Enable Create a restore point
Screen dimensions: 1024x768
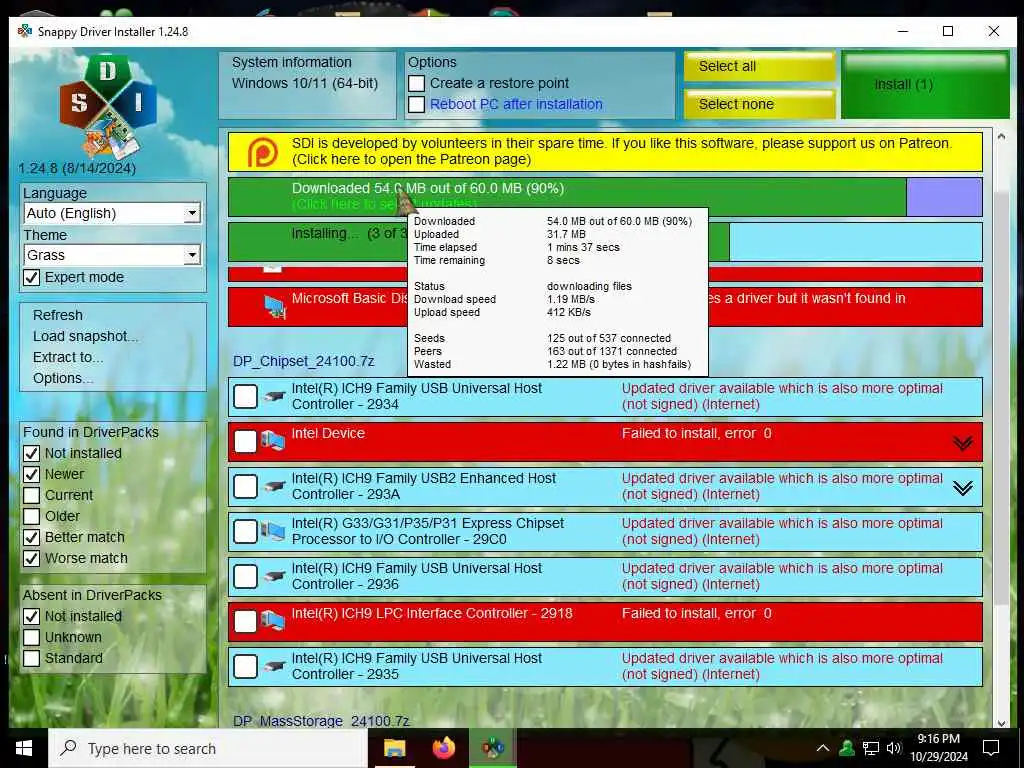pos(417,84)
